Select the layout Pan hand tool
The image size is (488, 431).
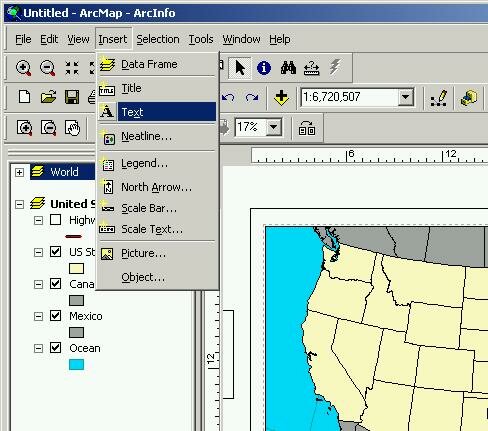72,128
